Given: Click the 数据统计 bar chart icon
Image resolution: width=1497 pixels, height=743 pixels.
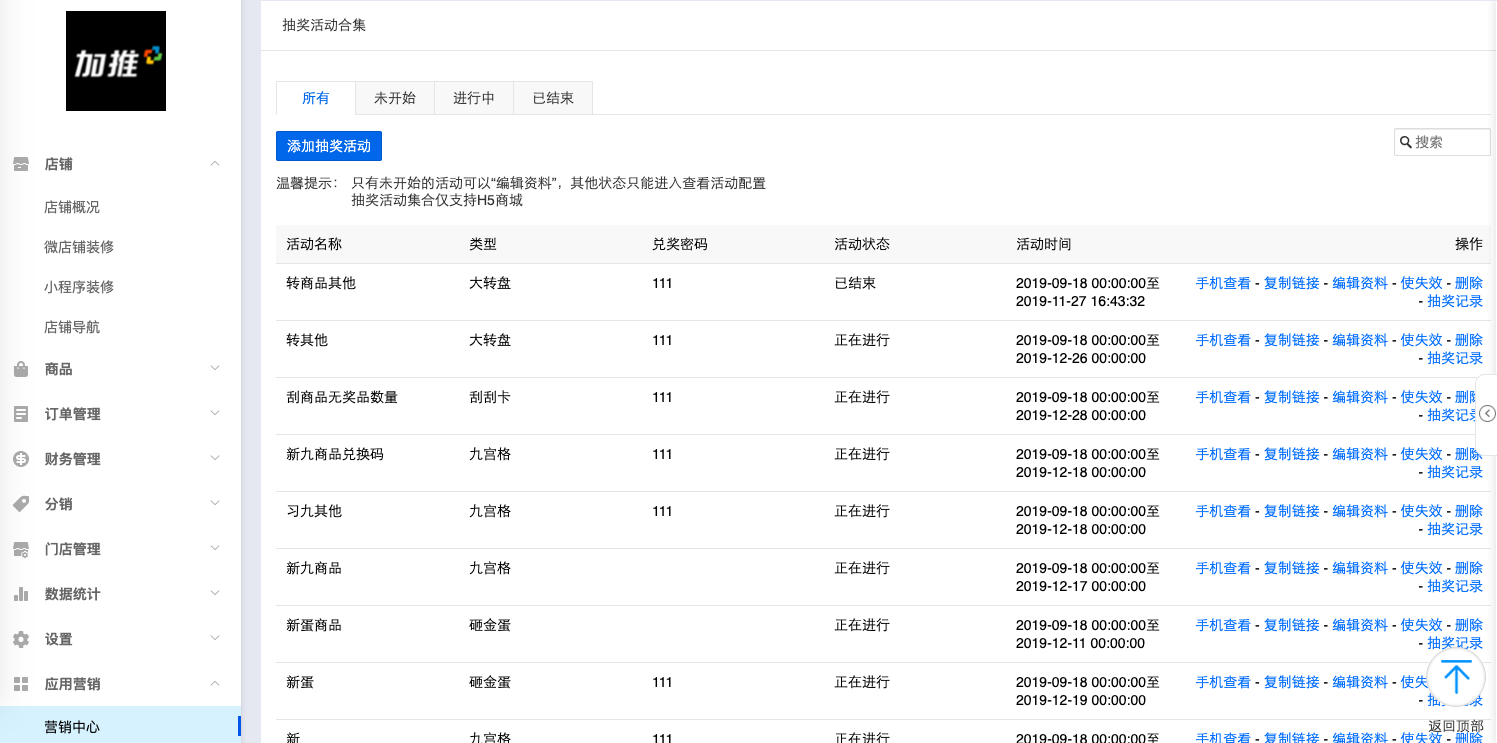Looking at the screenshot, I should 21,594.
